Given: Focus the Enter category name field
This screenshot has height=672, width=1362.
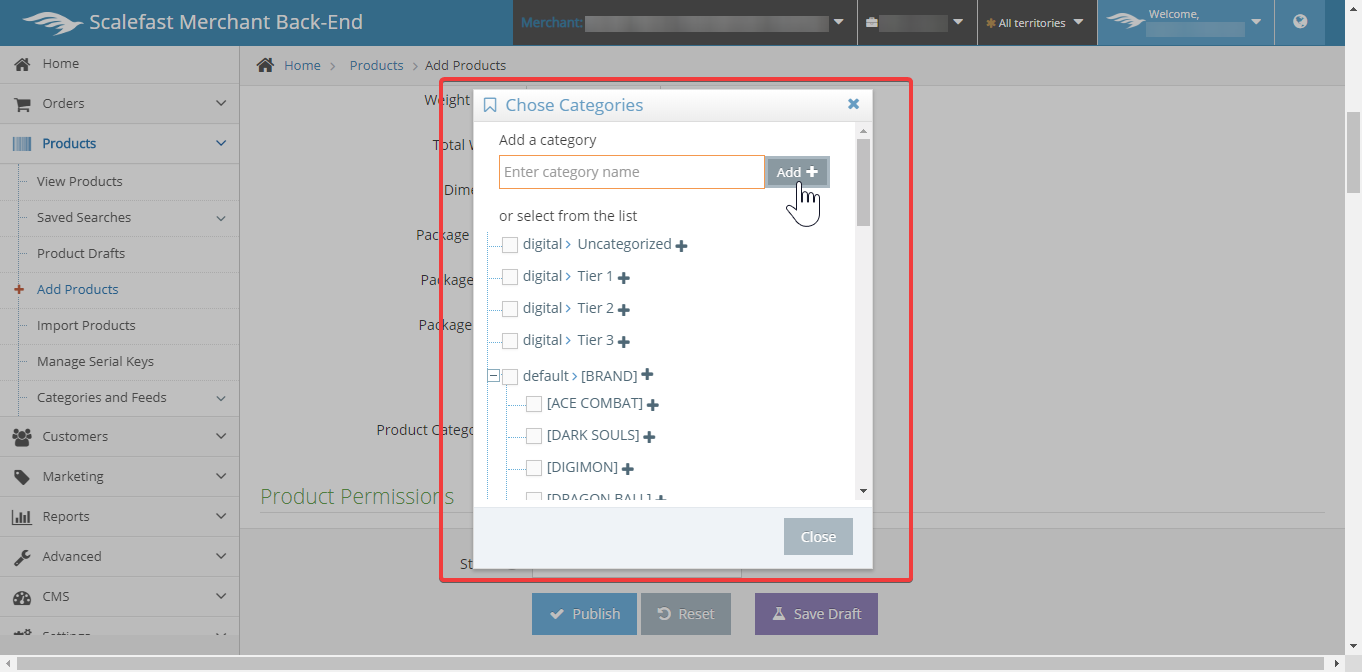Looking at the screenshot, I should 631,172.
